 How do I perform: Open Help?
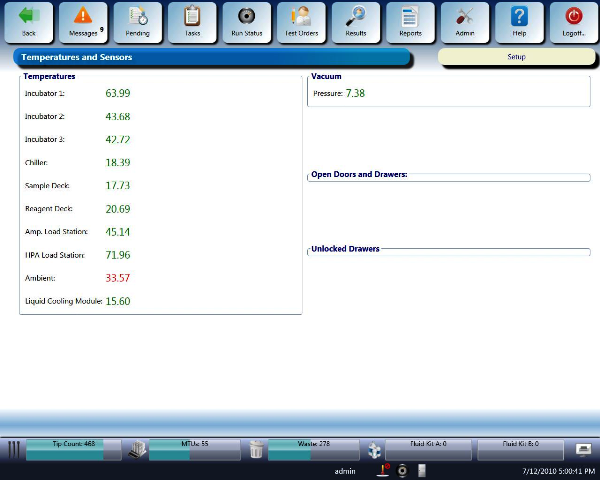(x=519, y=22)
